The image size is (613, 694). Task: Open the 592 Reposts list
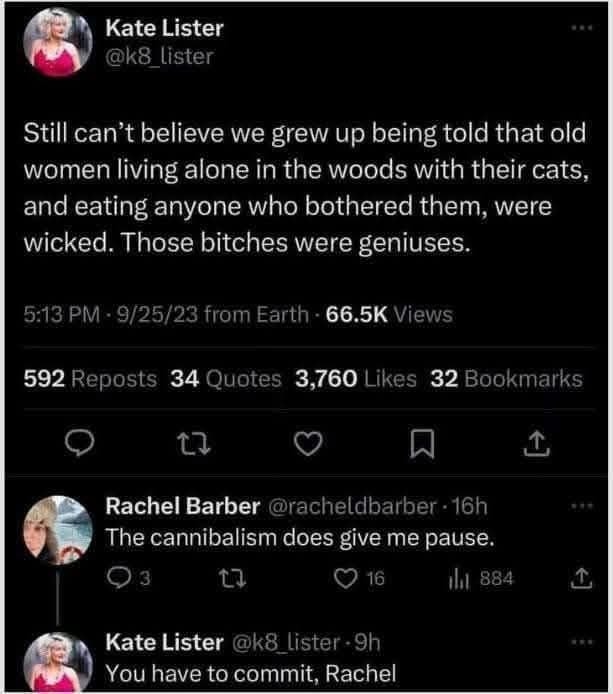90,379
